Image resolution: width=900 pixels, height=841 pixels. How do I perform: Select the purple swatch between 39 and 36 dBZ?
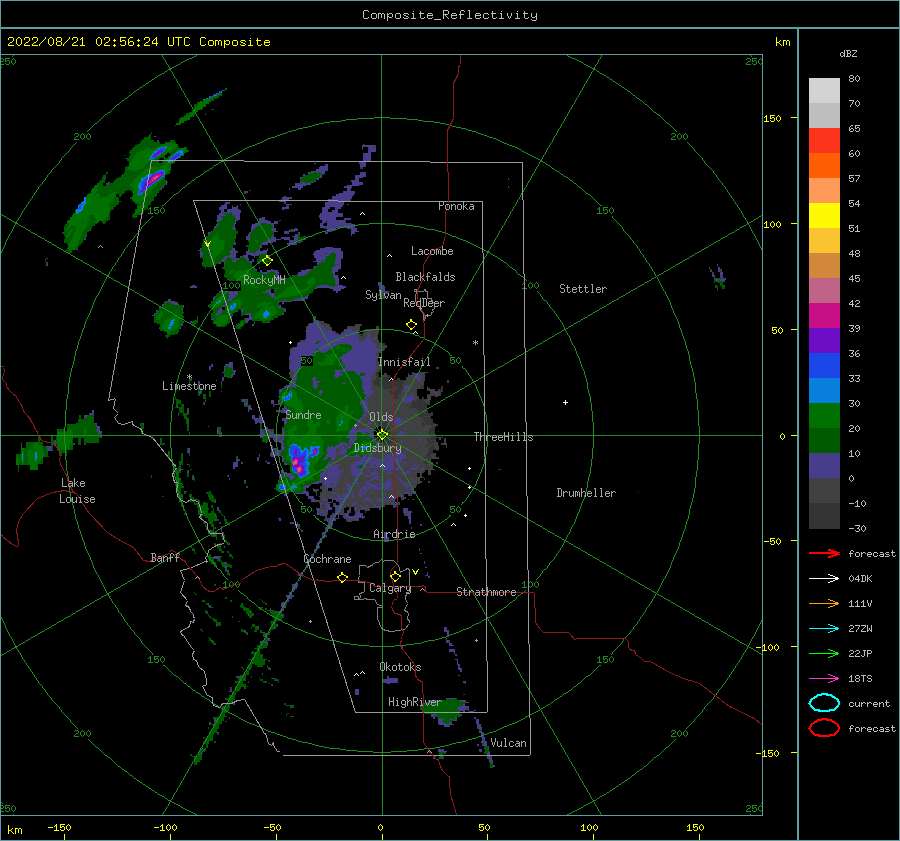824,341
